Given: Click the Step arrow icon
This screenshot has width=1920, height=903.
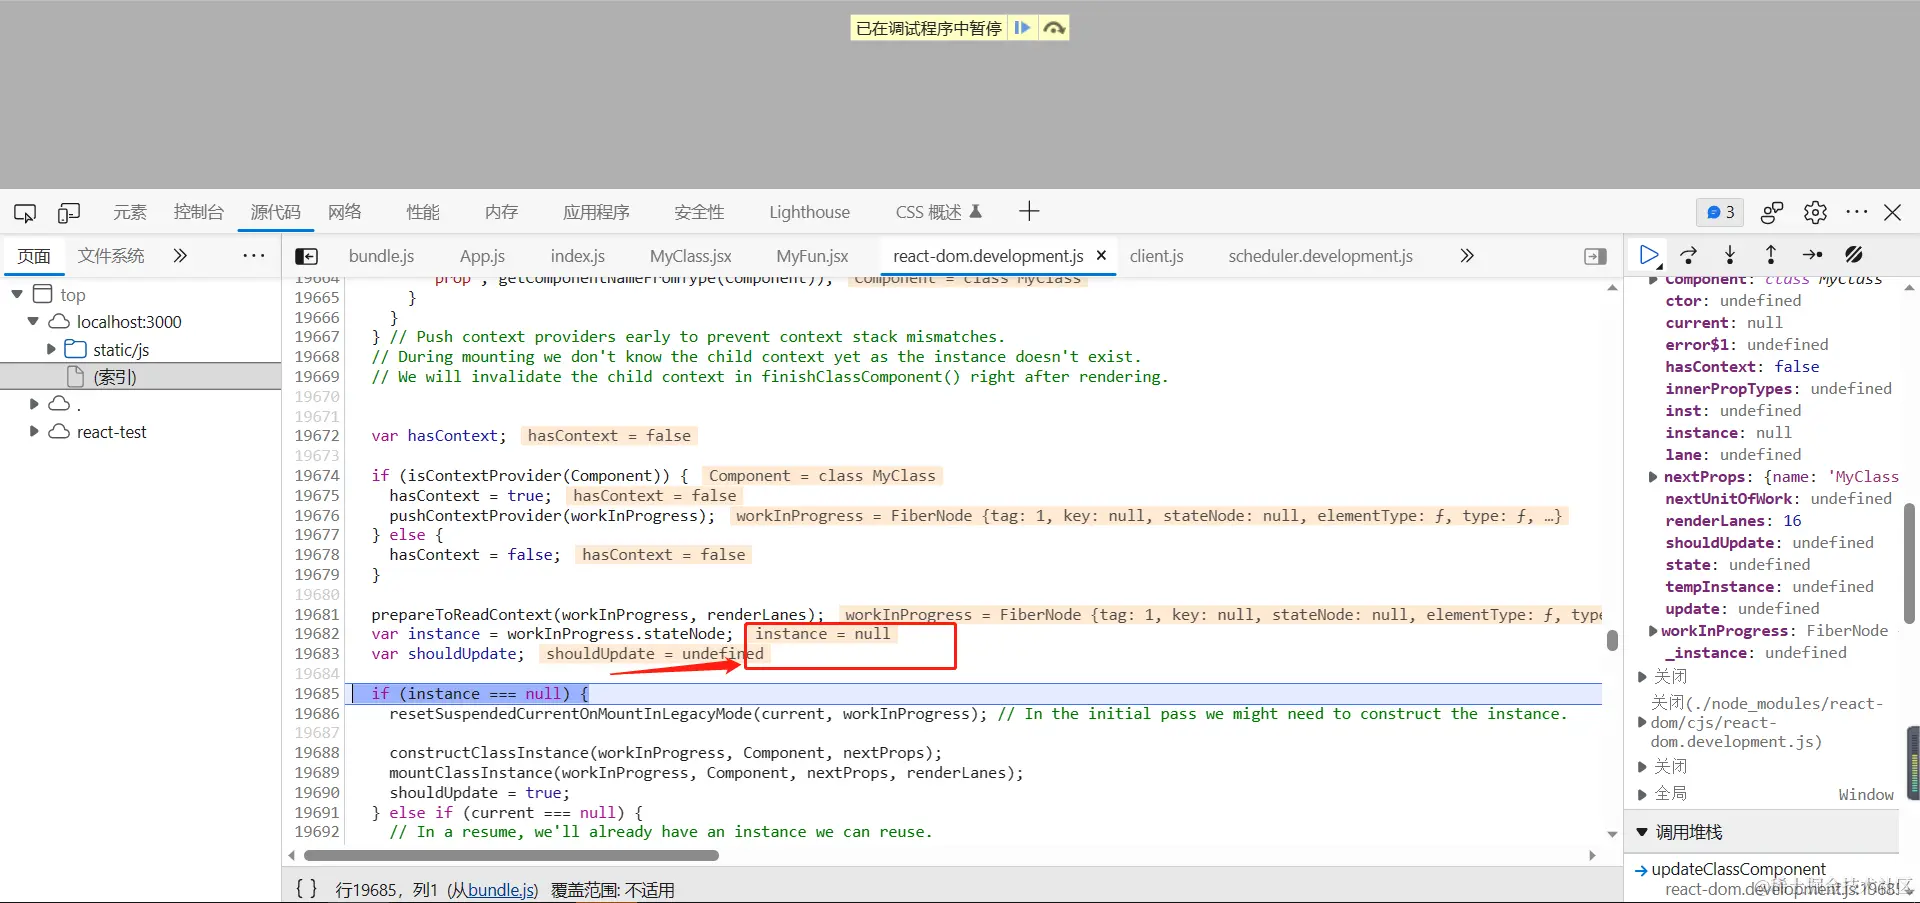Looking at the screenshot, I should 1812,255.
